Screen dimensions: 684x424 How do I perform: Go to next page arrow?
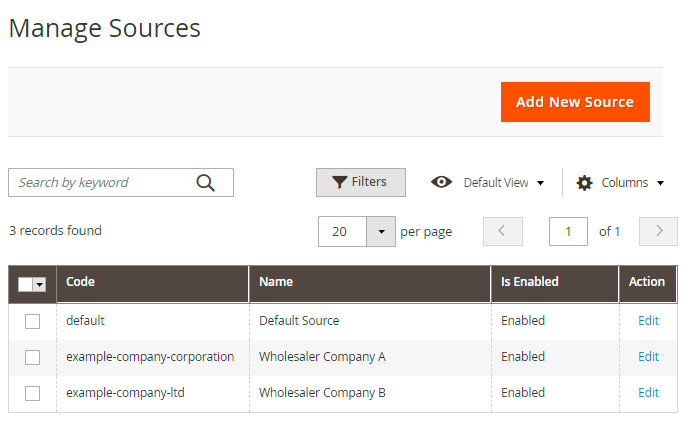(658, 231)
